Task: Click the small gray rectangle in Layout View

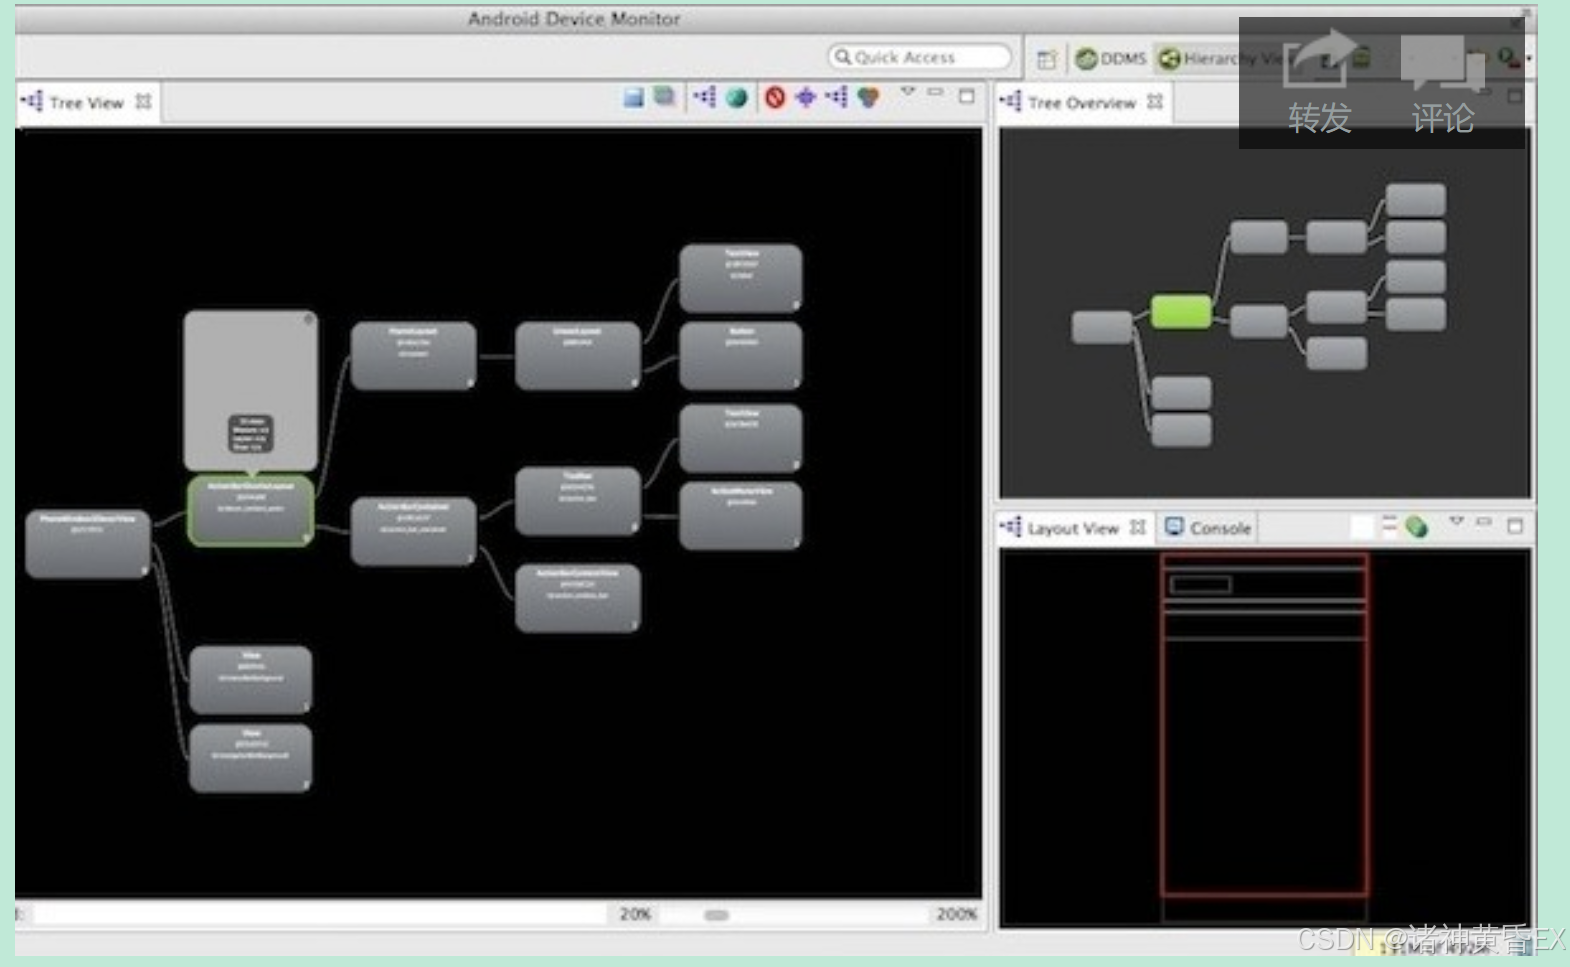Action: [1200, 585]
